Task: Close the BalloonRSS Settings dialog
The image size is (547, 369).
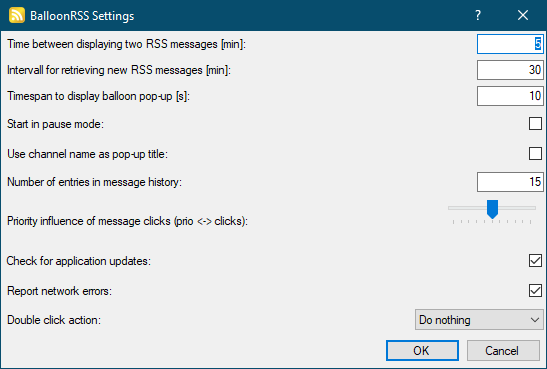Action: point(523,15)
